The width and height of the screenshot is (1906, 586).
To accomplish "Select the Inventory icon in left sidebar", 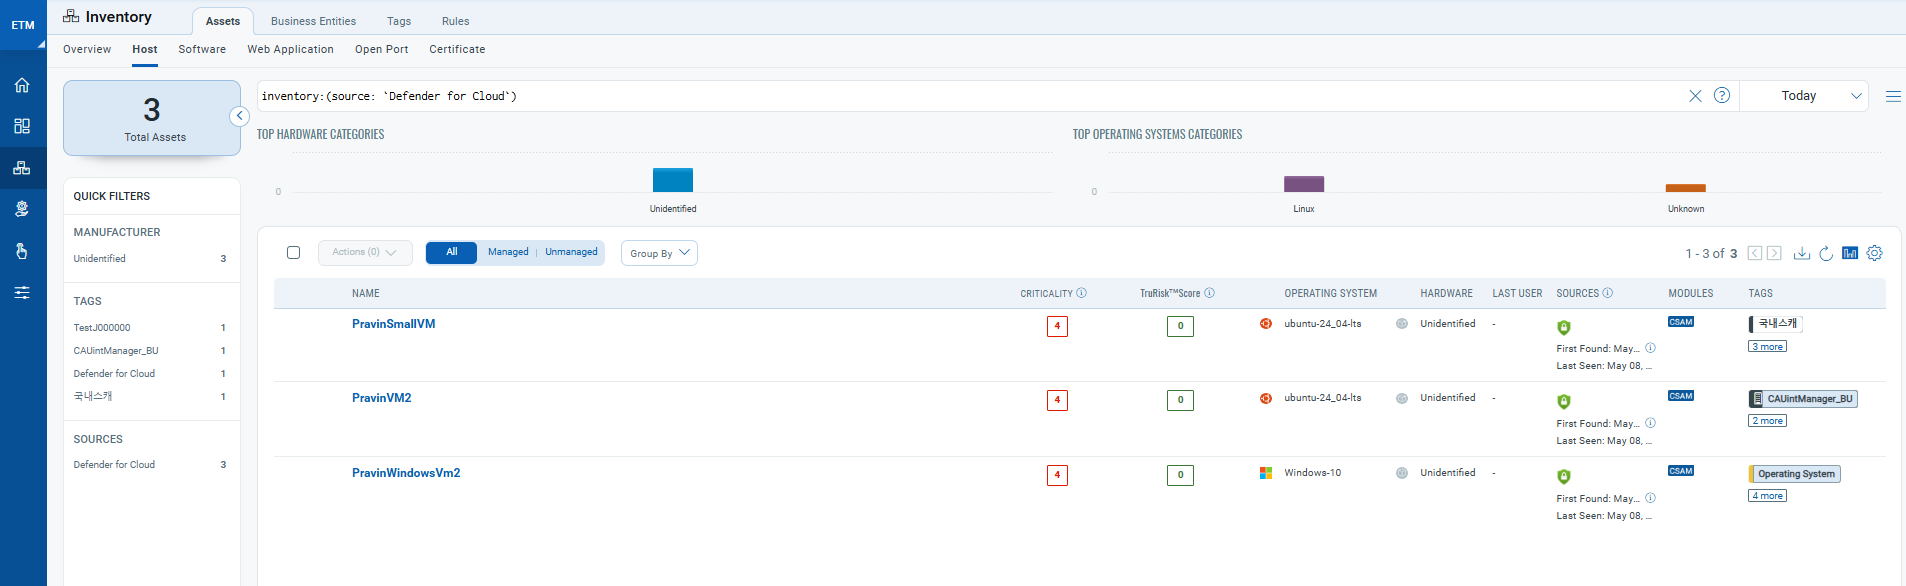I will coord(22,168).
